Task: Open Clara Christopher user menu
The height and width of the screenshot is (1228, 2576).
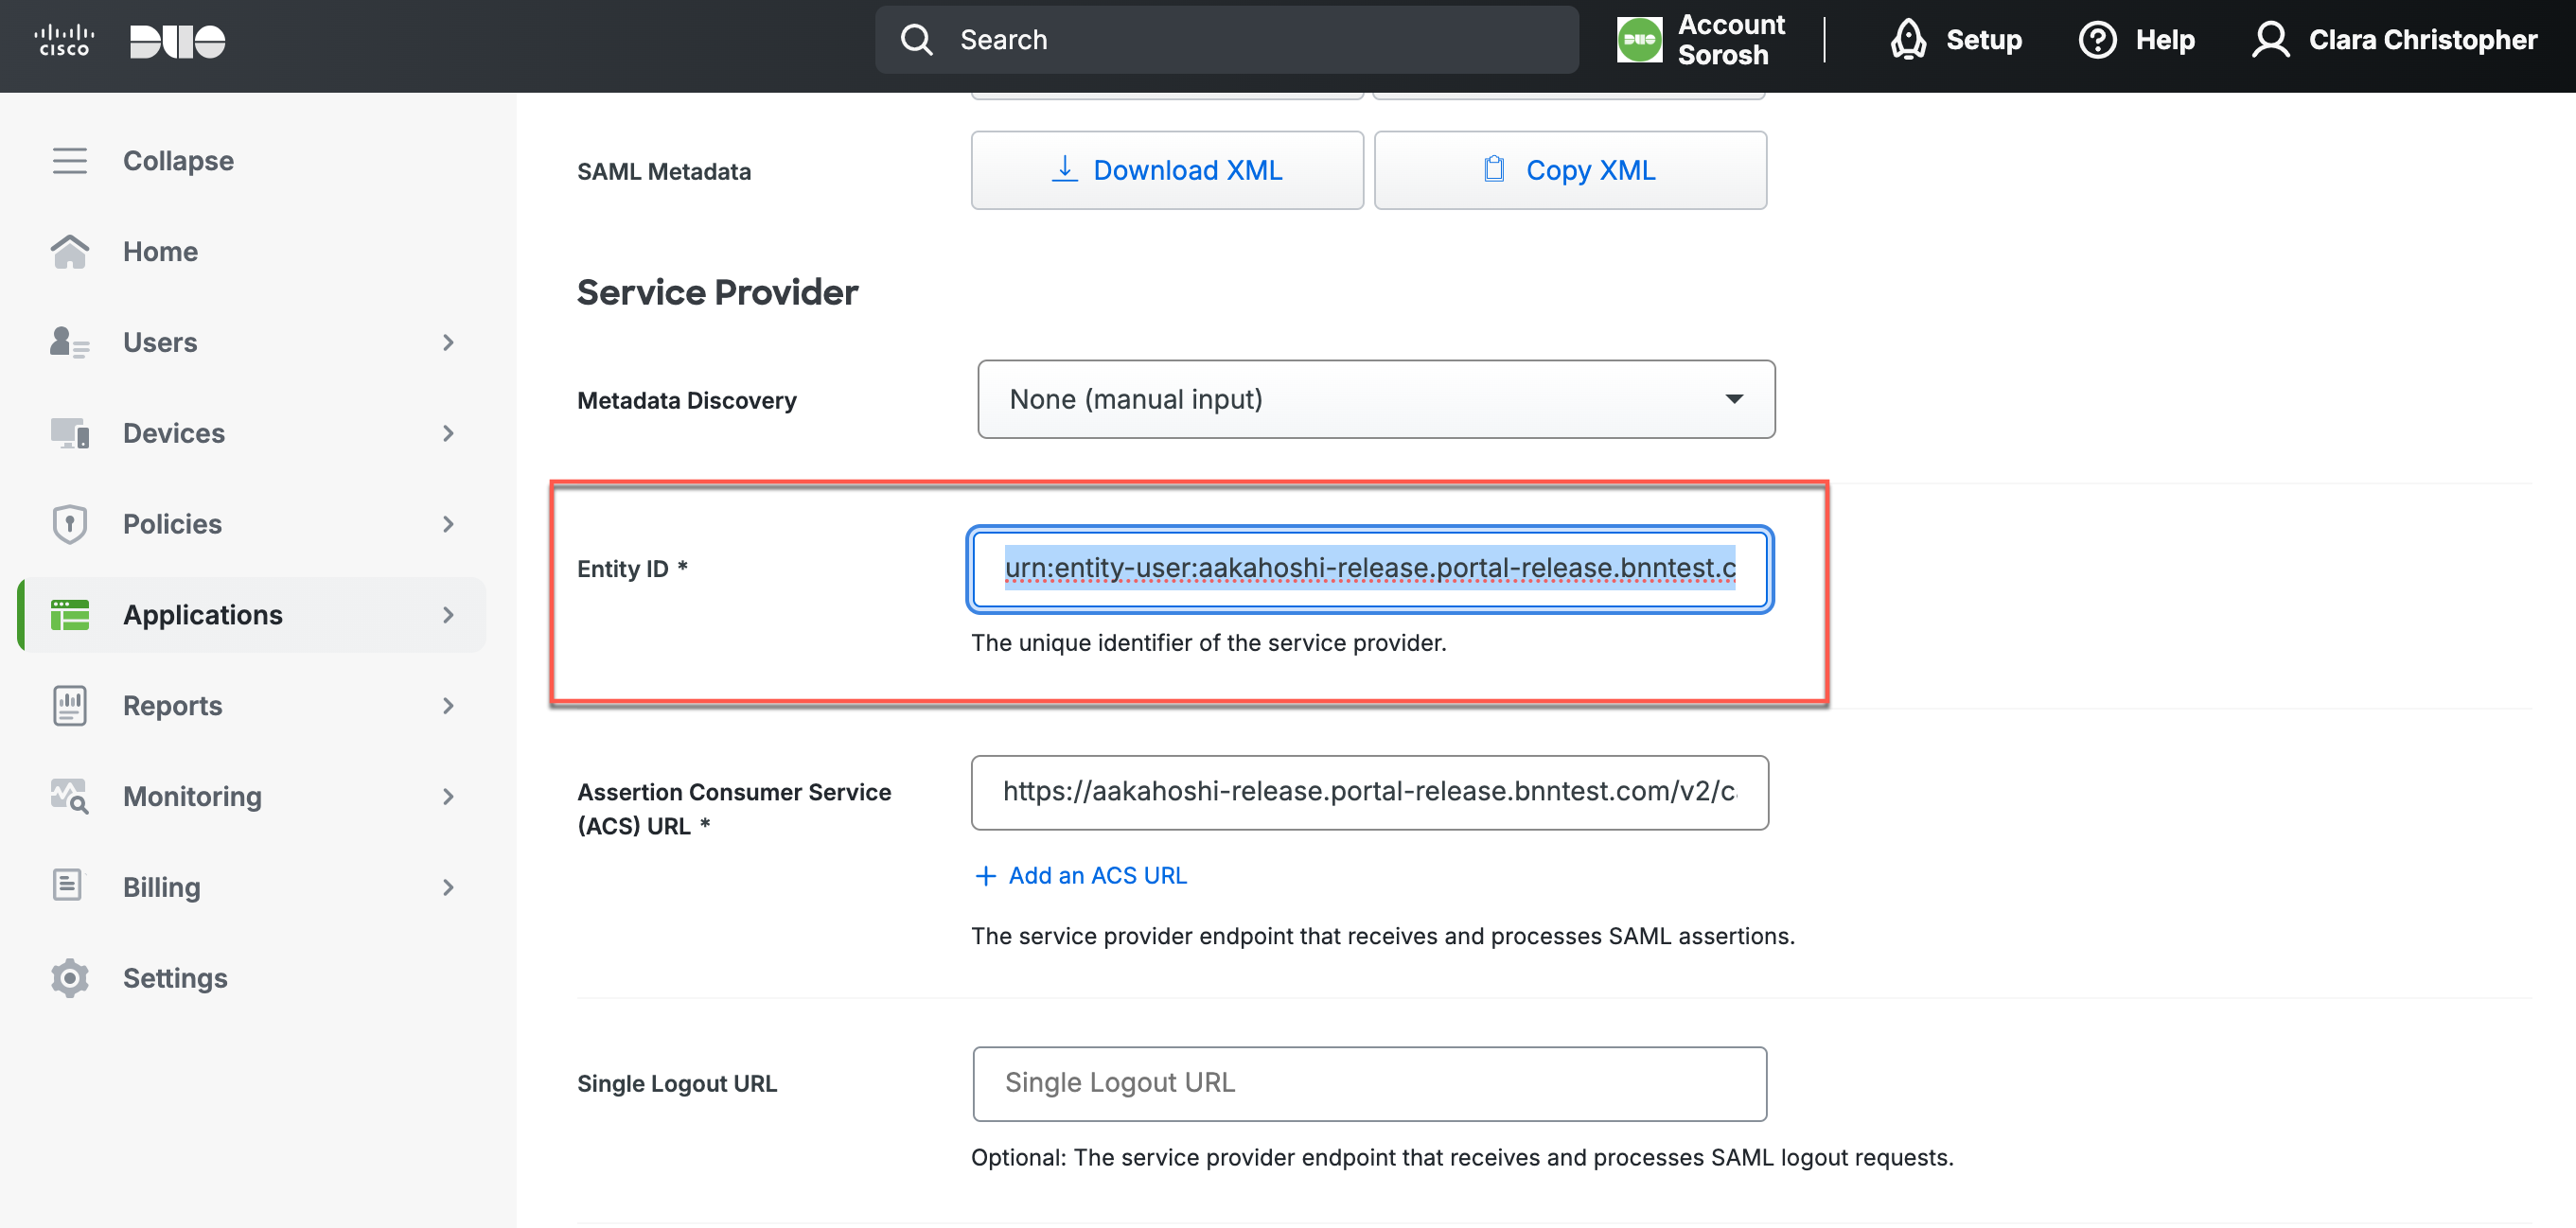Action: [2393, 40]
